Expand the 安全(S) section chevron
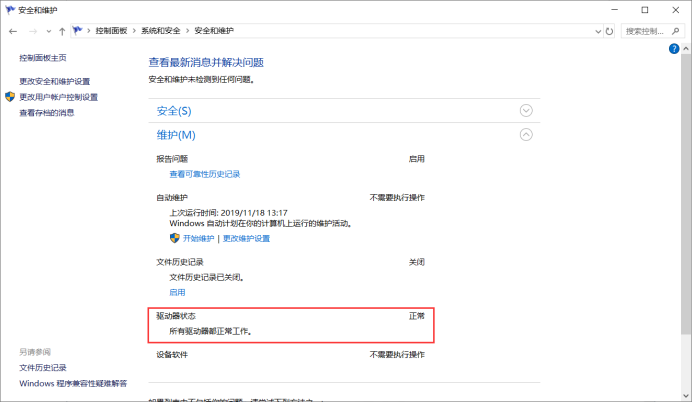 coord(526,110)
